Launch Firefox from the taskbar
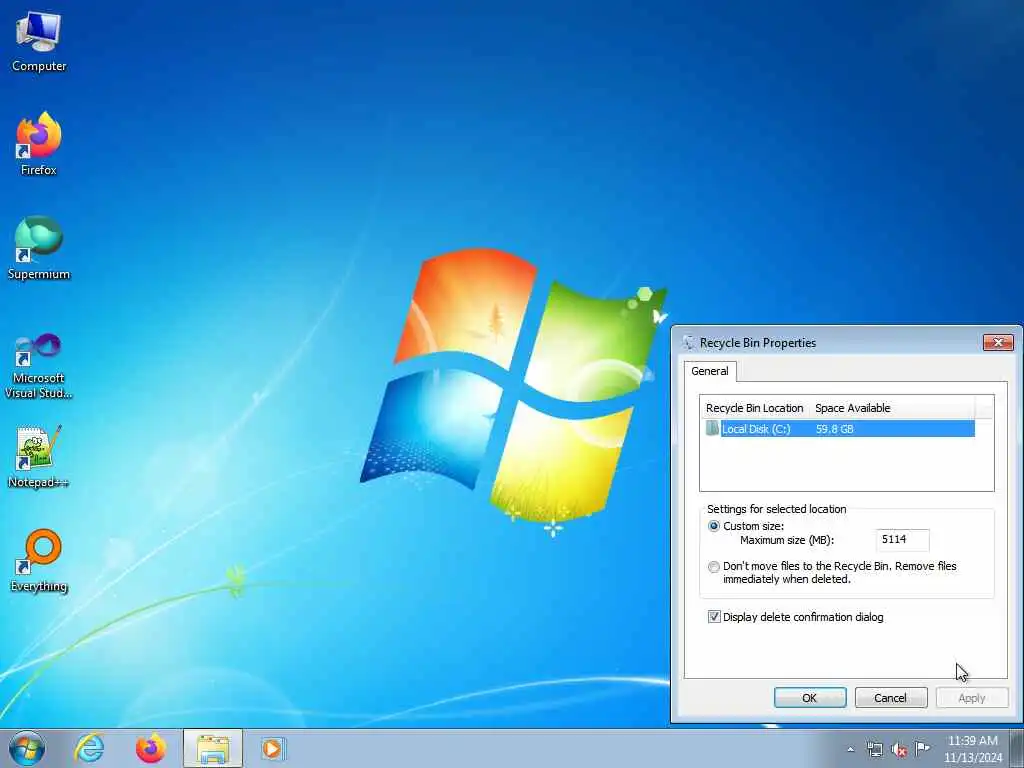Viewport: 1024px width, 768px height. (151, 748)
